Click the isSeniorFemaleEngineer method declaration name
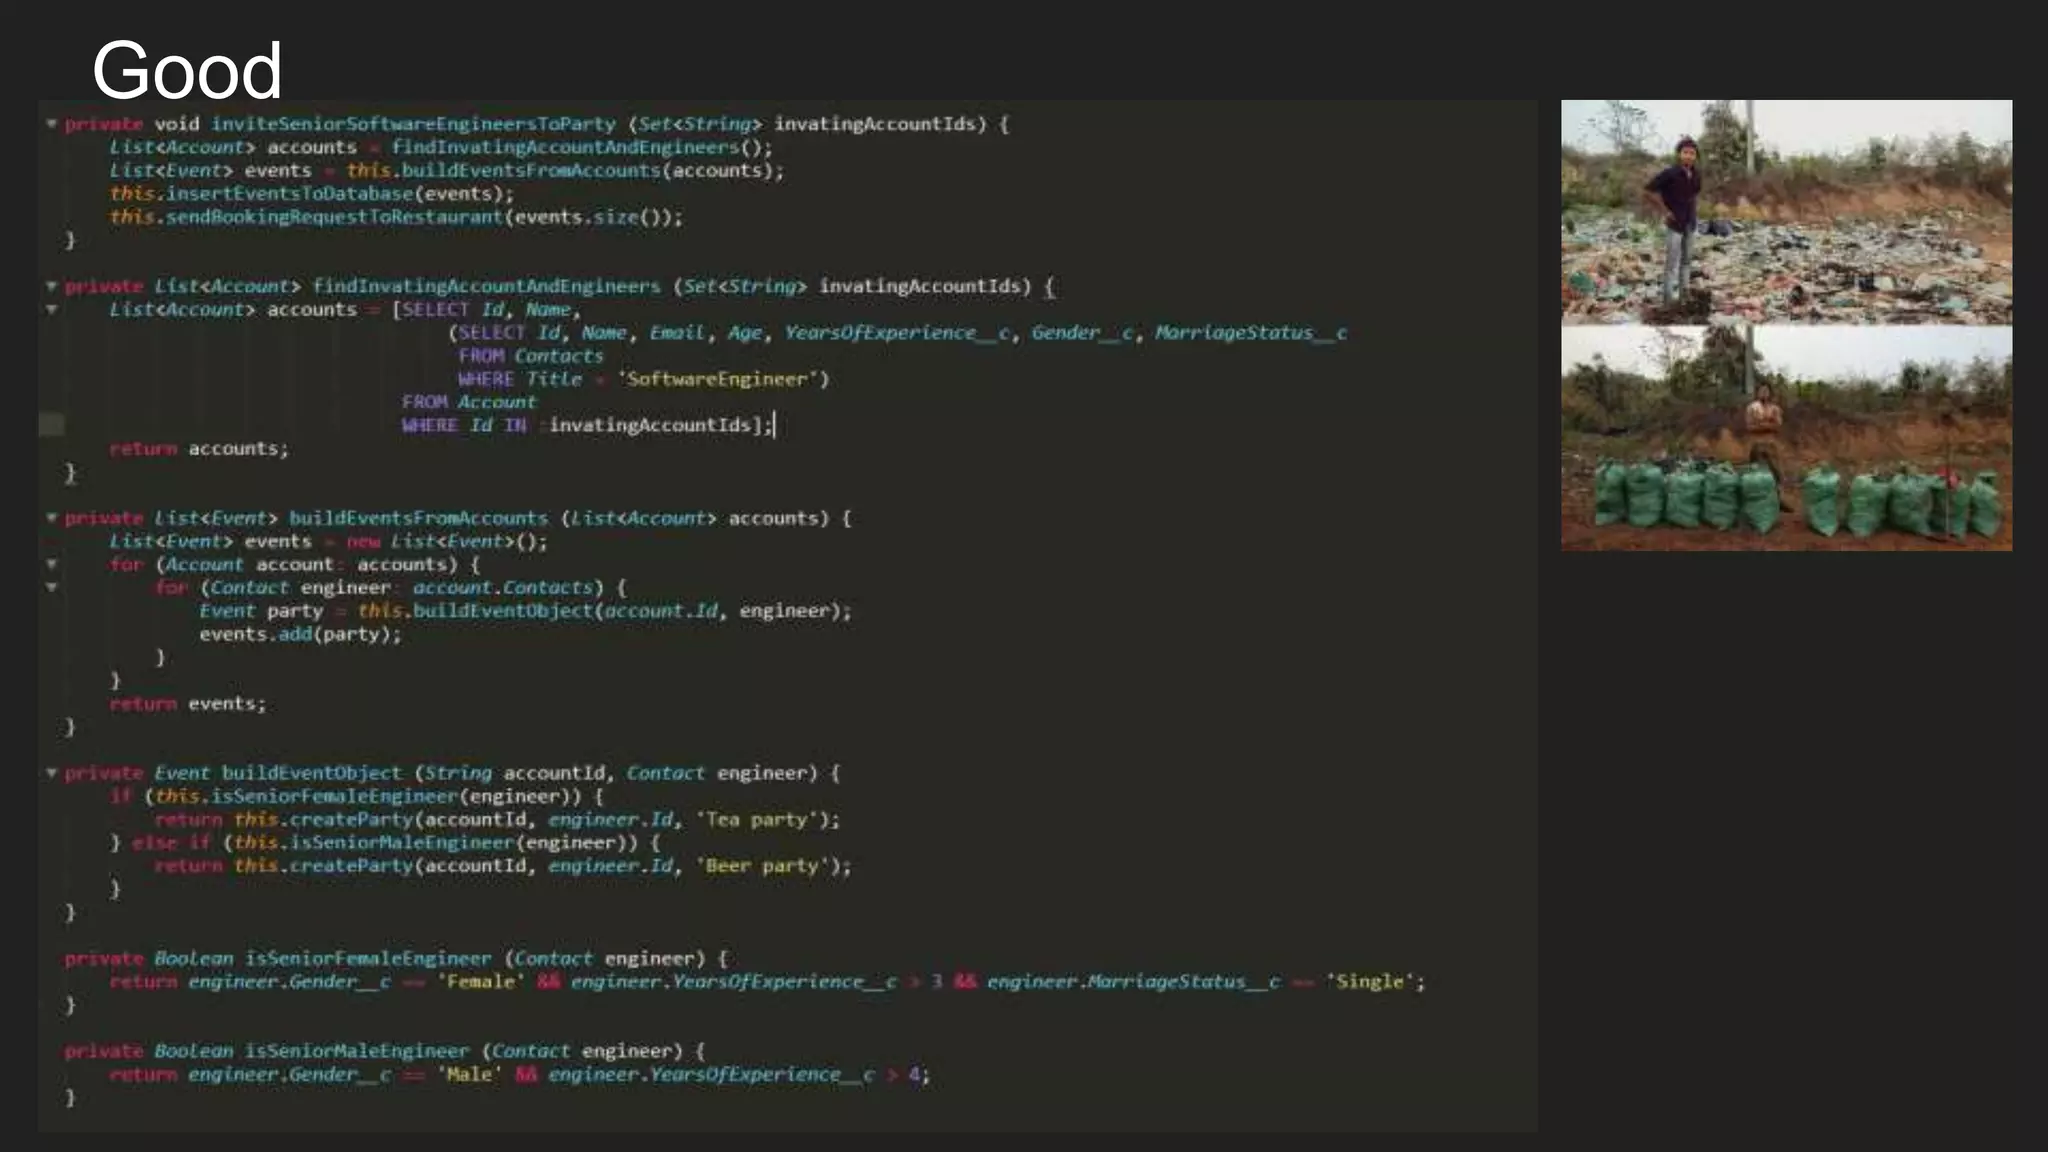This screenshot has height=1152, width=2048. point(368,958)
